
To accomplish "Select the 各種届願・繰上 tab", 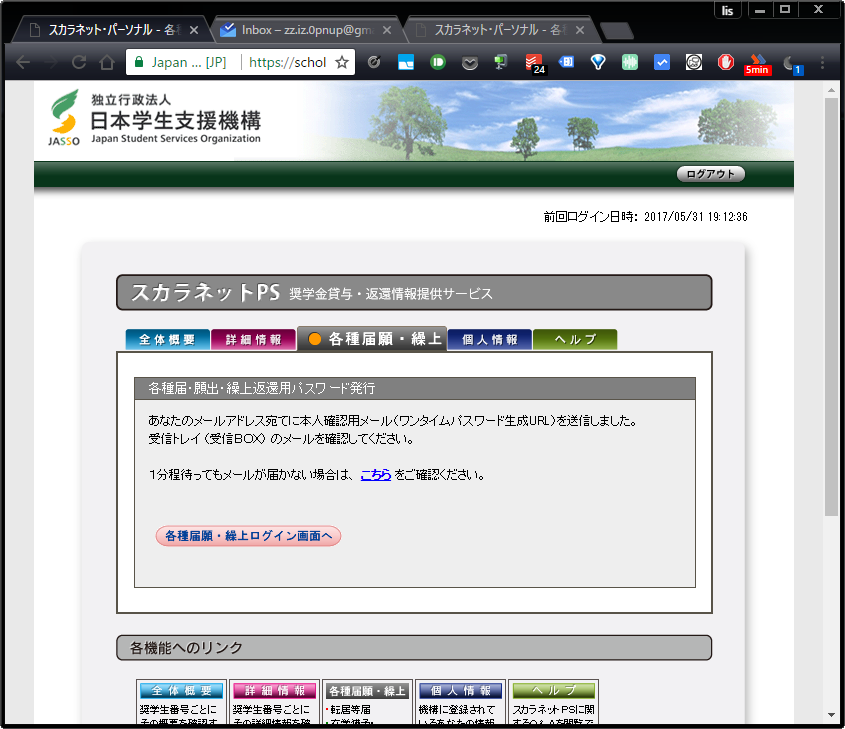I will click(x=372, y=338).
